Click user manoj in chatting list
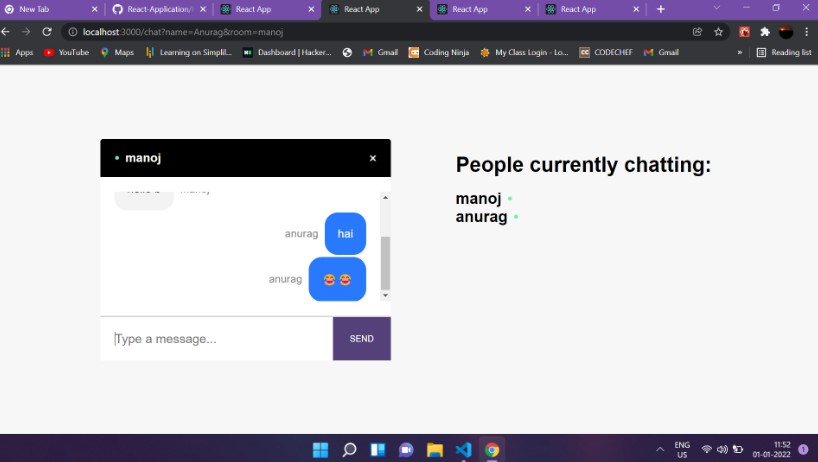Image resolution: width=818 pixels, height=462 pixels. 478,199
